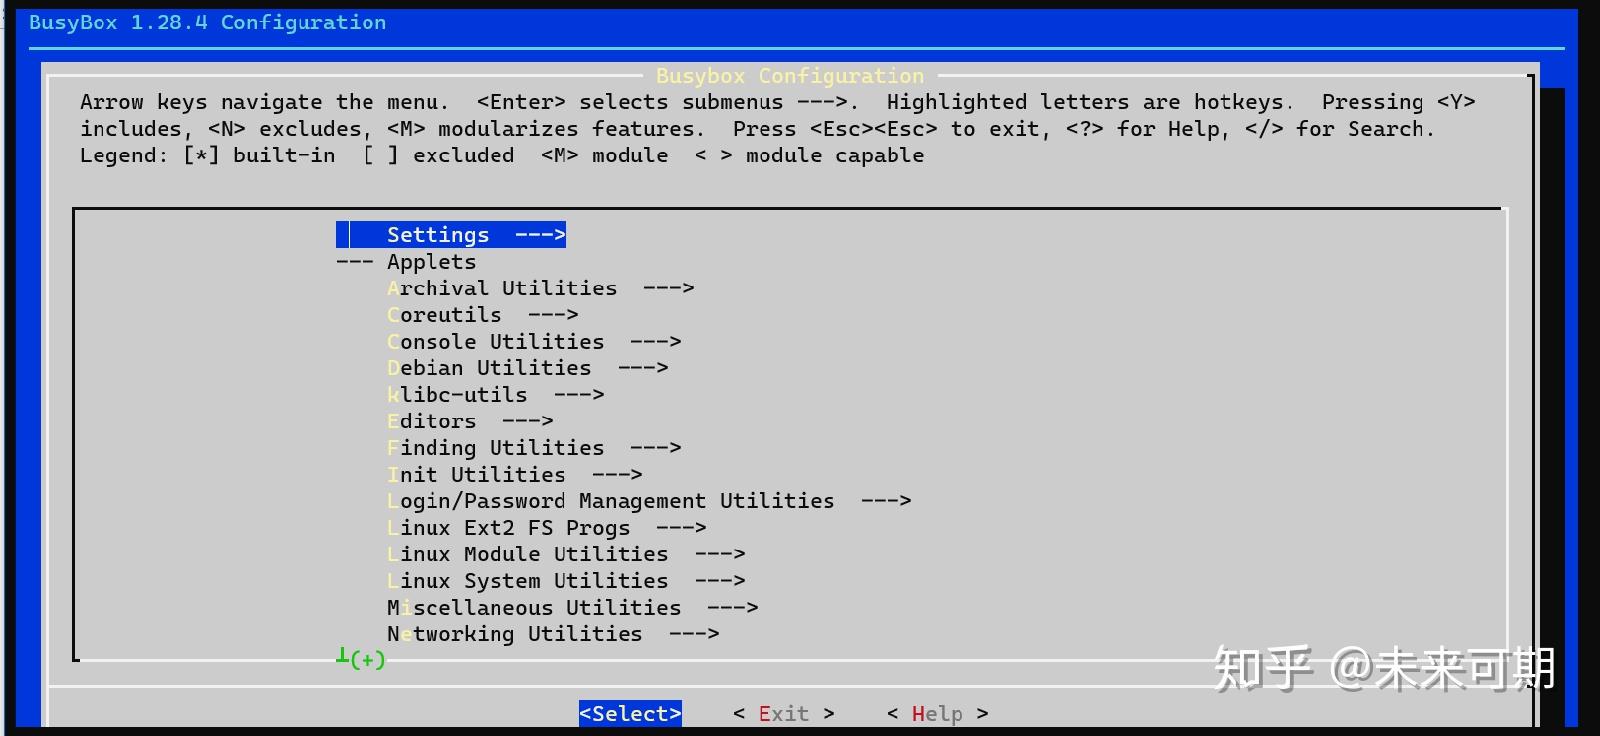Open the Settings submenu entry
Screen dimensions: 1600x736
pos(451,235)
